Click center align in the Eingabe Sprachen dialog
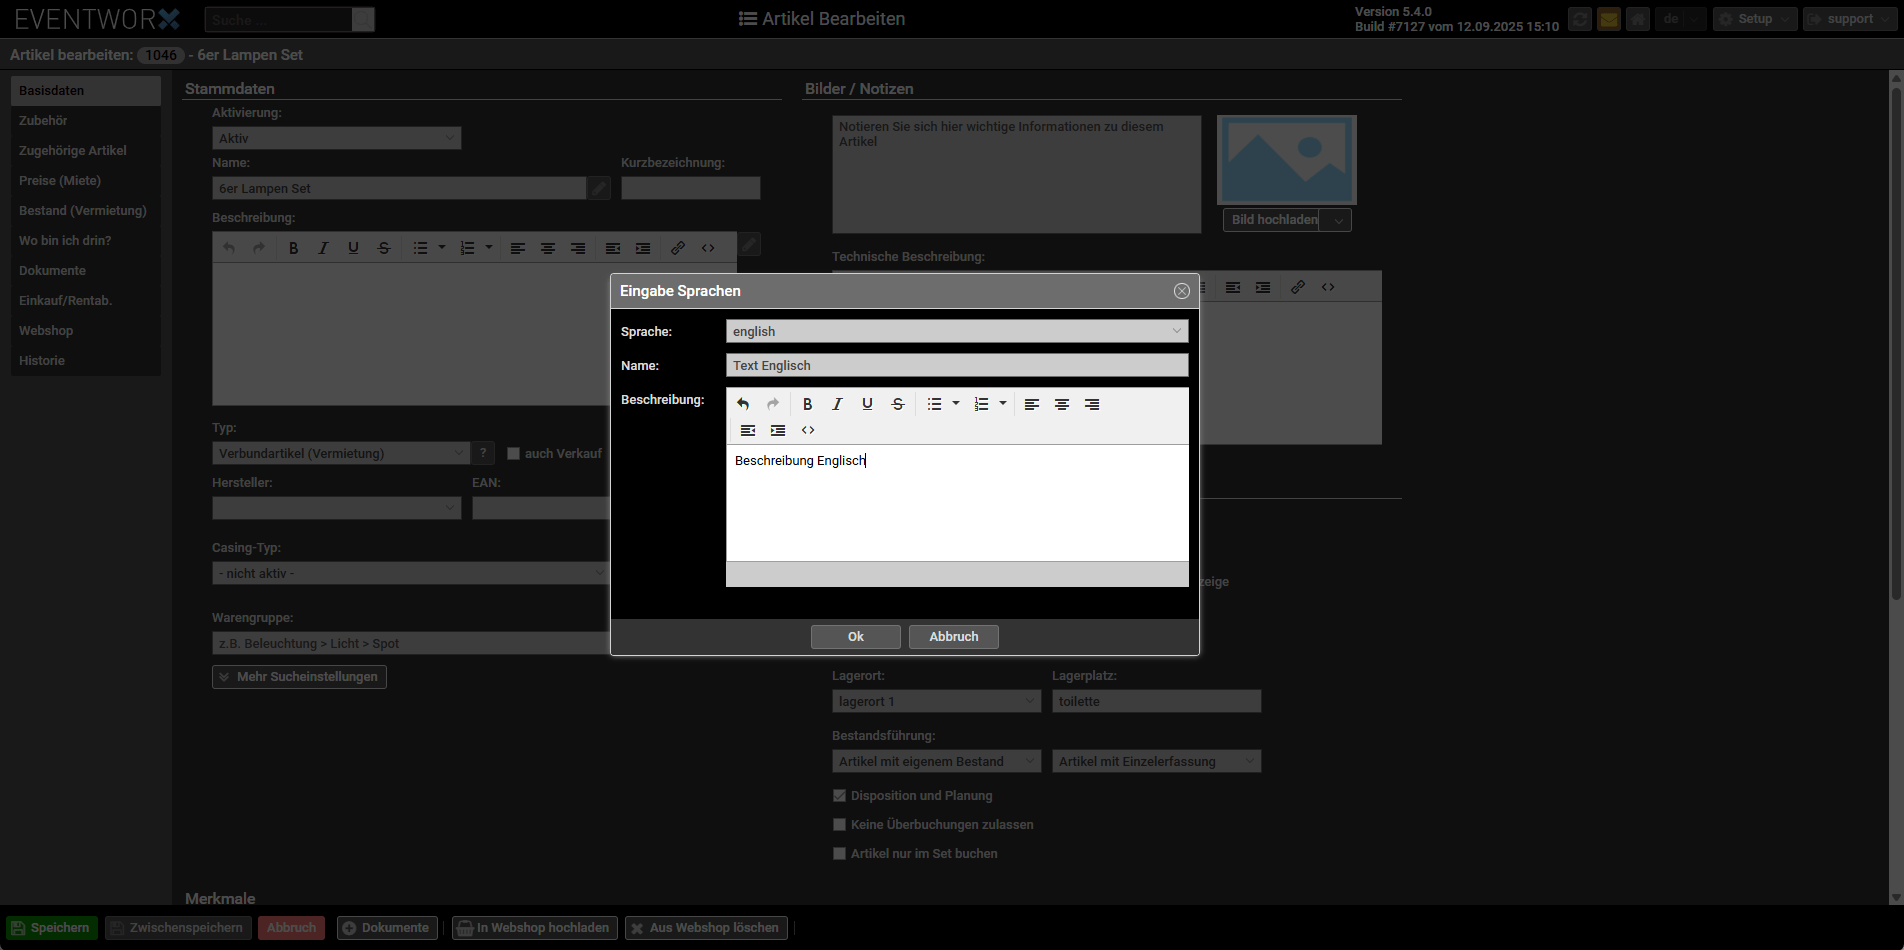This screenshot has height=950, width=1904. 1061,404
